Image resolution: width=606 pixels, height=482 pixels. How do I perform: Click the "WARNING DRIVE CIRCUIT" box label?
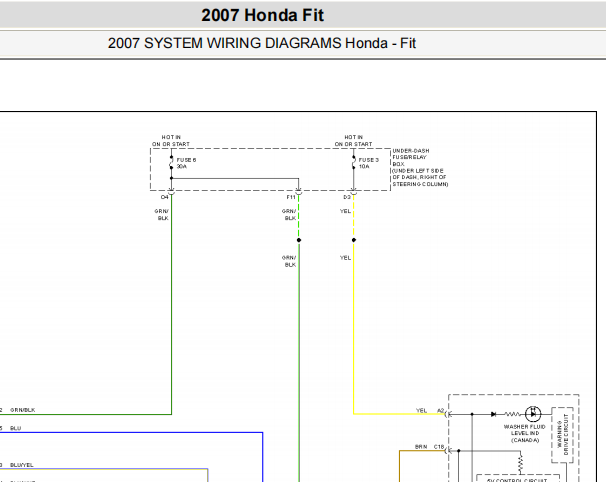click(x=562, y=434)
